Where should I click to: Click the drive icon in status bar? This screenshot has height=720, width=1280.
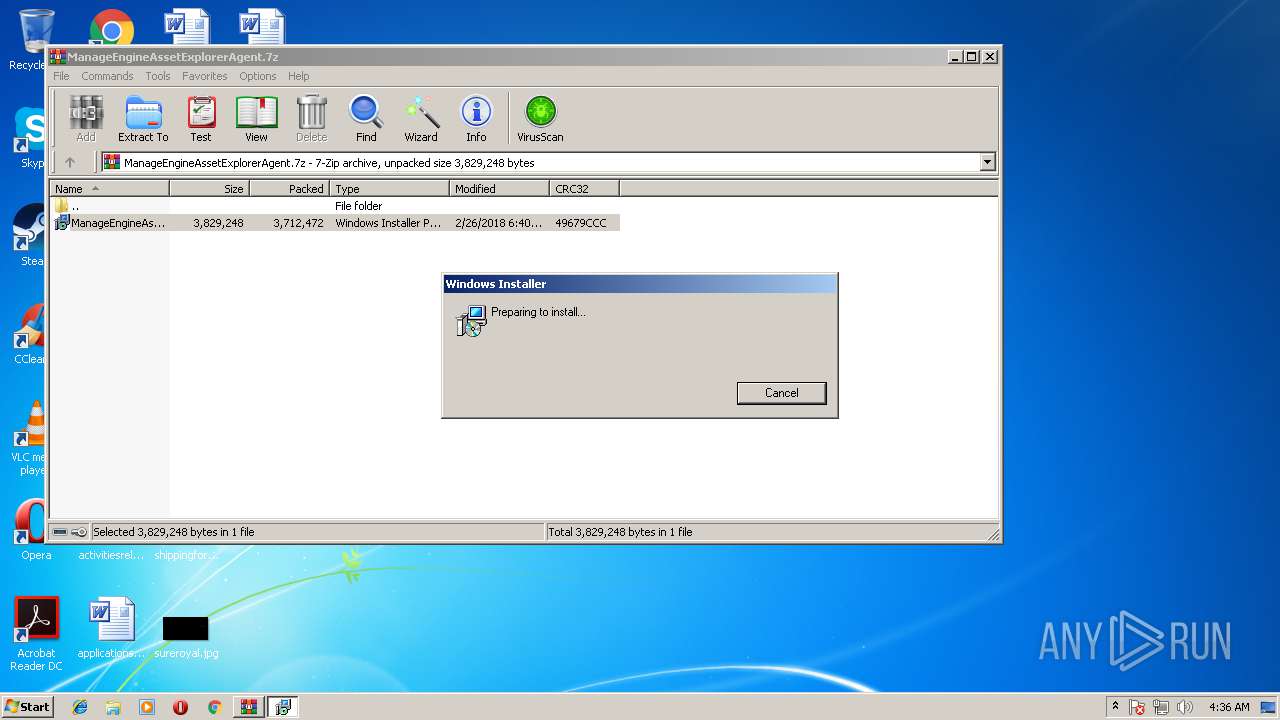[60, 532]
